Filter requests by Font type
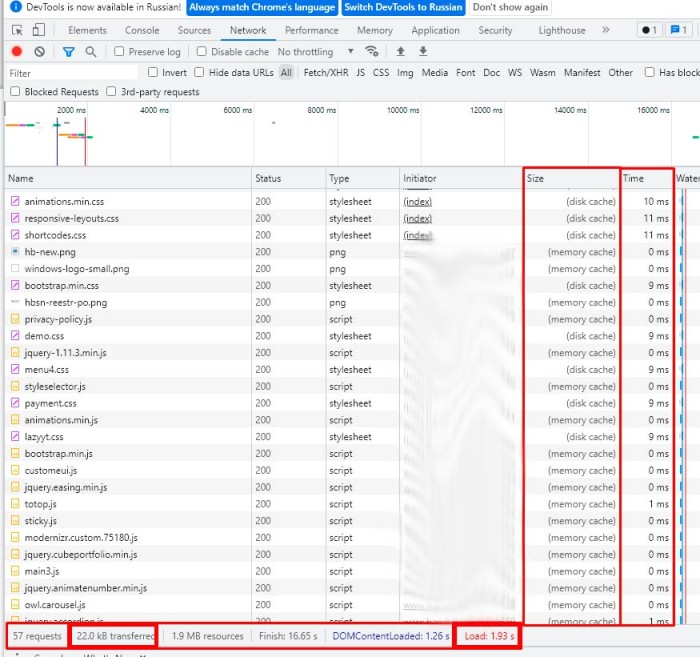Image resolution: width=700 pixels, height=657 pixels. [466, 72]
